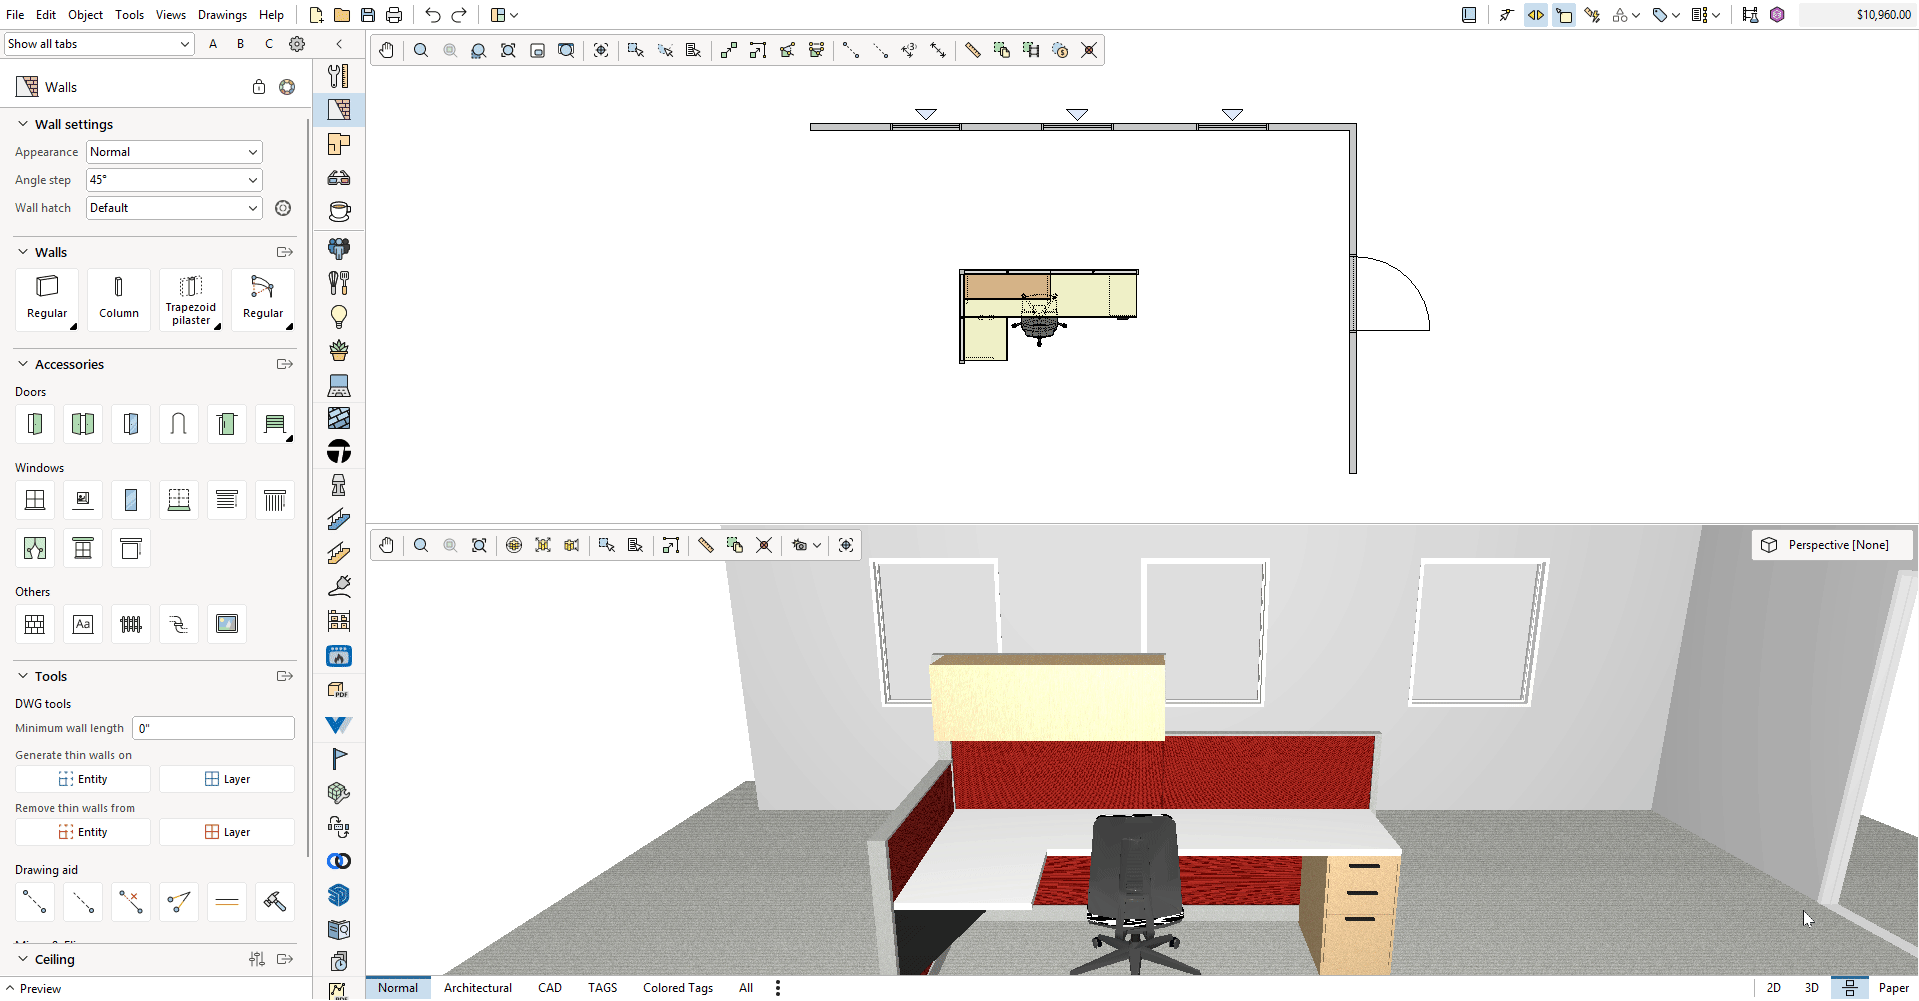Click the zoom magnifier in 2D toolbar
This screenshot has width=1919, height=1001.
(421, 50)
